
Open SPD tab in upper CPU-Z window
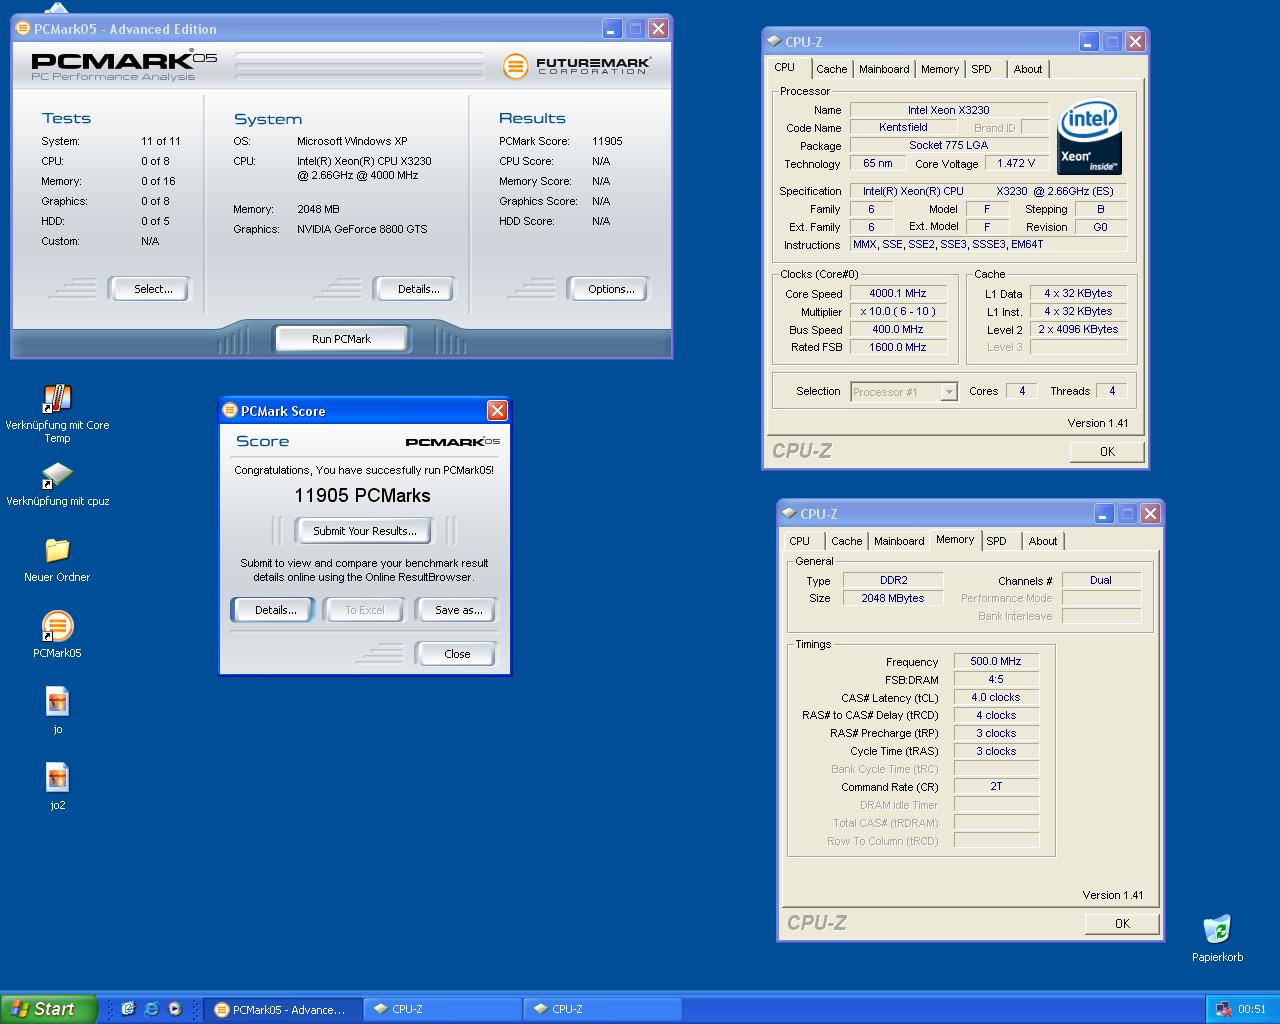[x=982, y=69]
